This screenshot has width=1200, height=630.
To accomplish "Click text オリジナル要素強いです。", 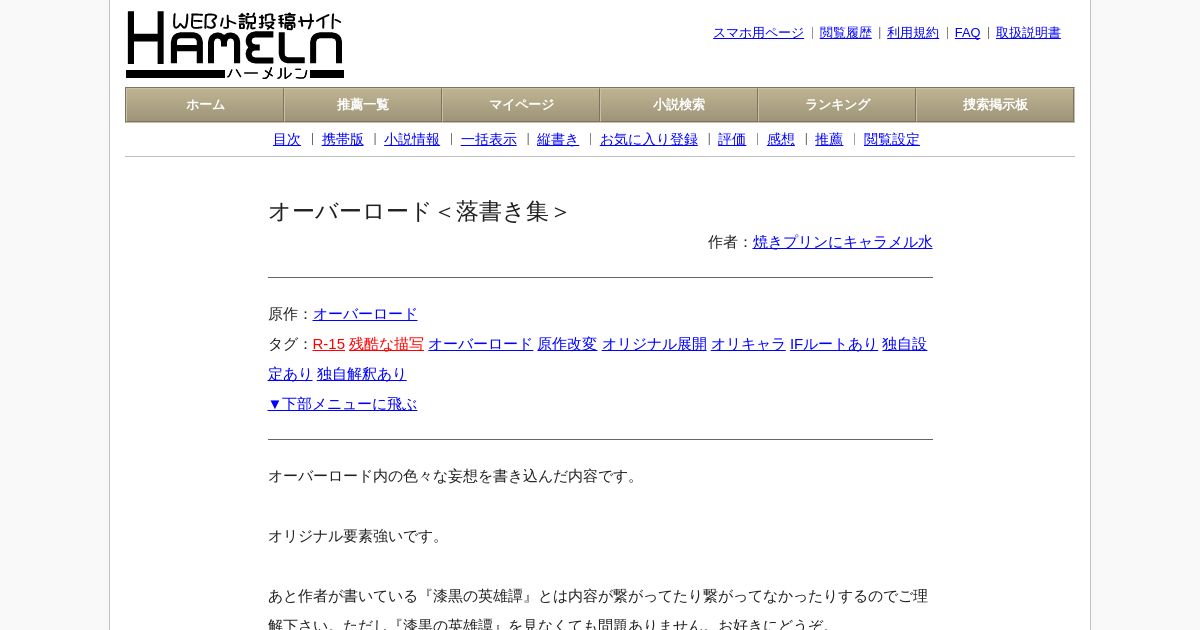I will pyautogui.click(x=358, y=536).
